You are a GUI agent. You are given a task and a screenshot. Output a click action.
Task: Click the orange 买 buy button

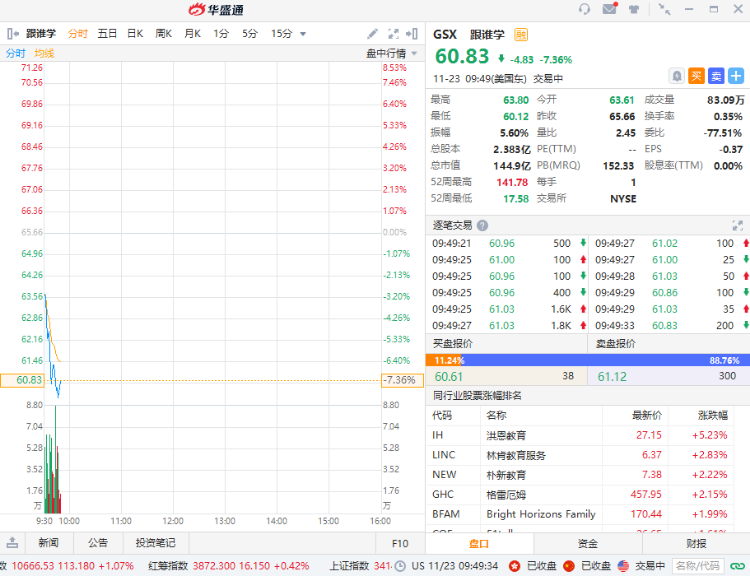(x=696, y=75)
